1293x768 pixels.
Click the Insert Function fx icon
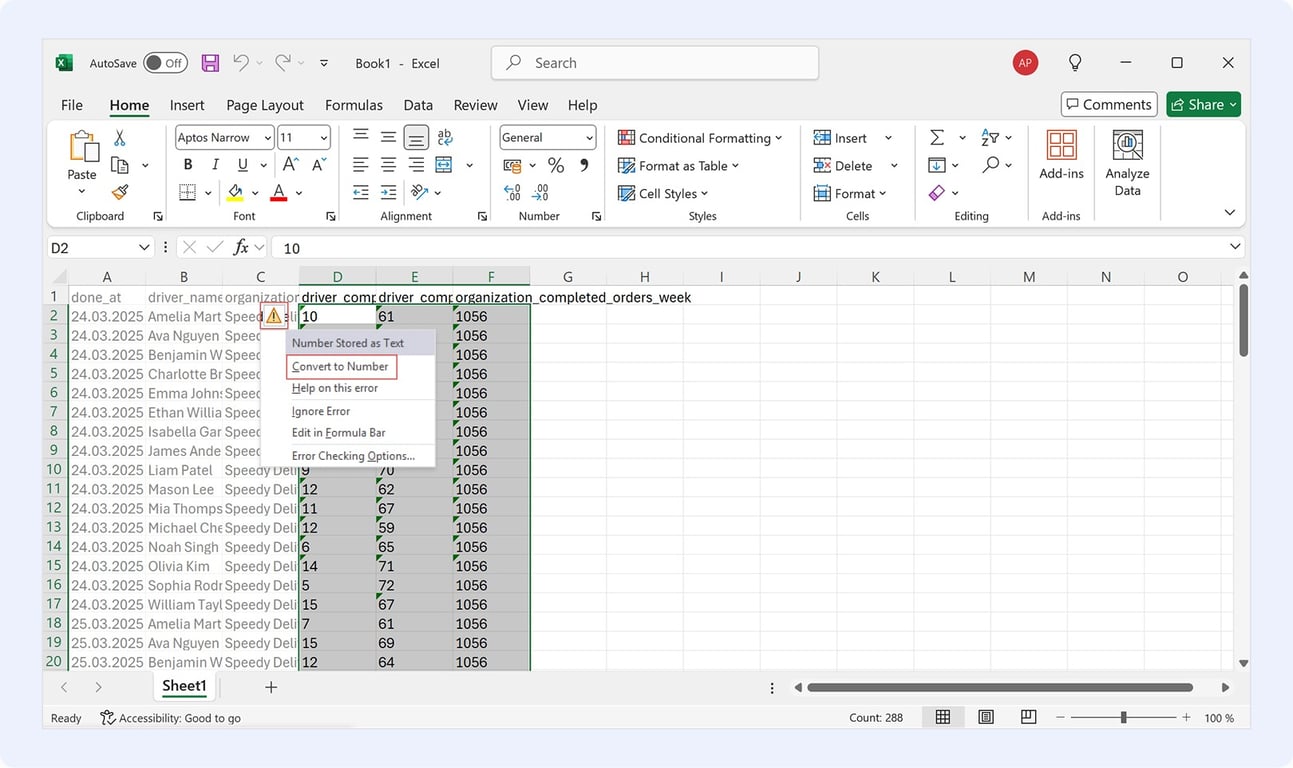241,247
